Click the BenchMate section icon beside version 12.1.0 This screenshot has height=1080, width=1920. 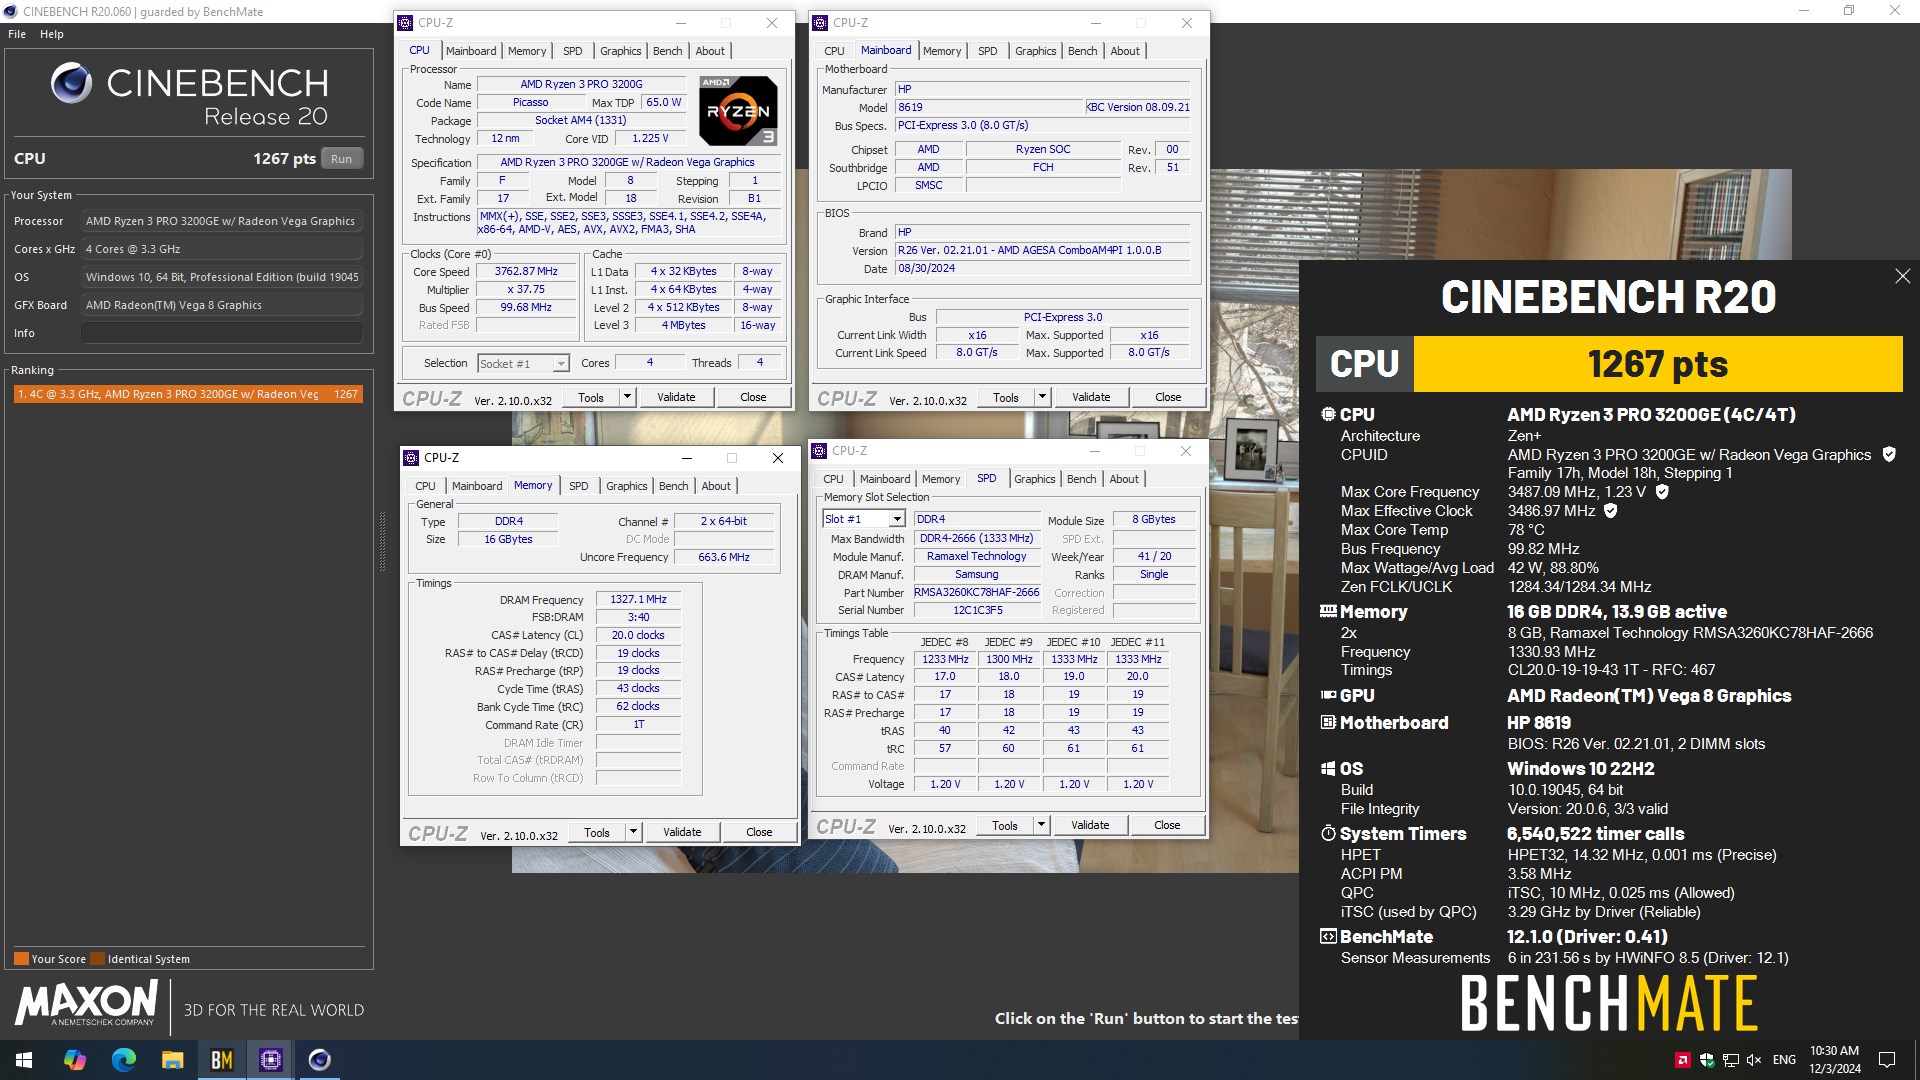1328,937
